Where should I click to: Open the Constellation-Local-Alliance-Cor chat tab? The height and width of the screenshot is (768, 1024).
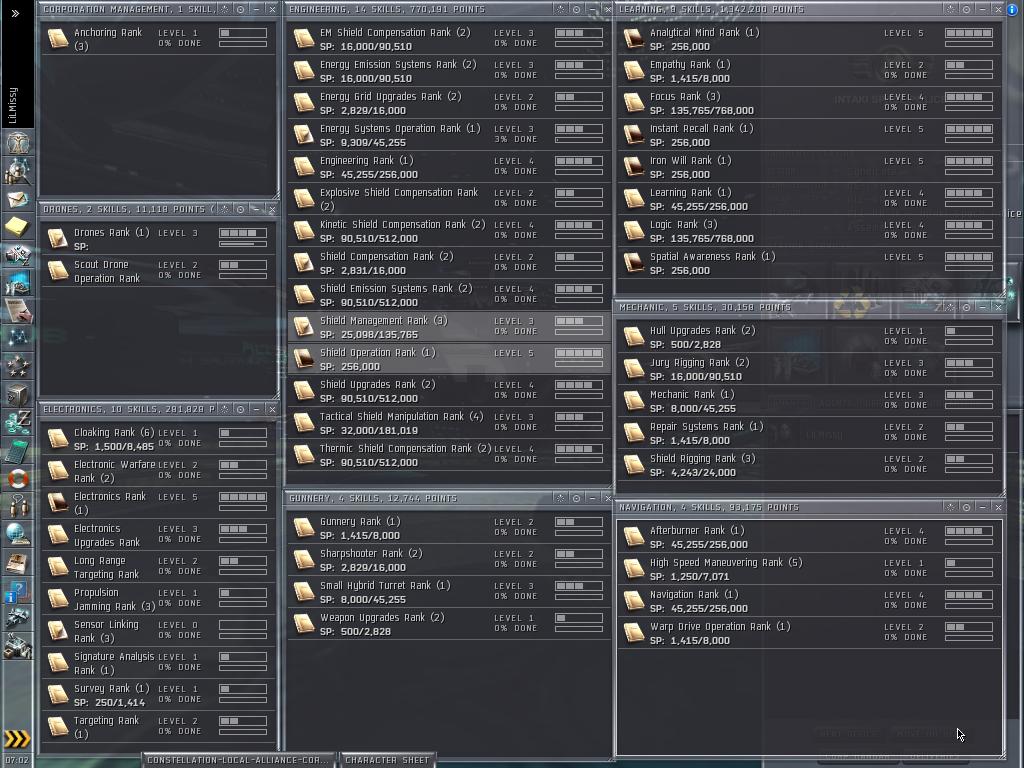click(238, 760)
